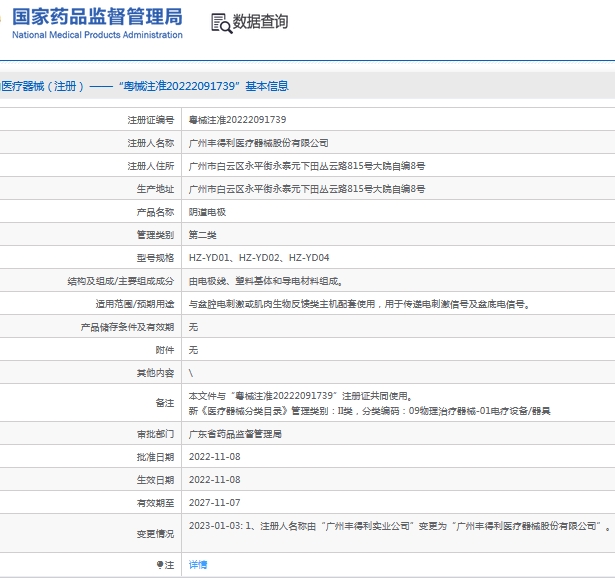Click expiry date 2027-11-07
This screenshot has height=582, width=615.
215,503
